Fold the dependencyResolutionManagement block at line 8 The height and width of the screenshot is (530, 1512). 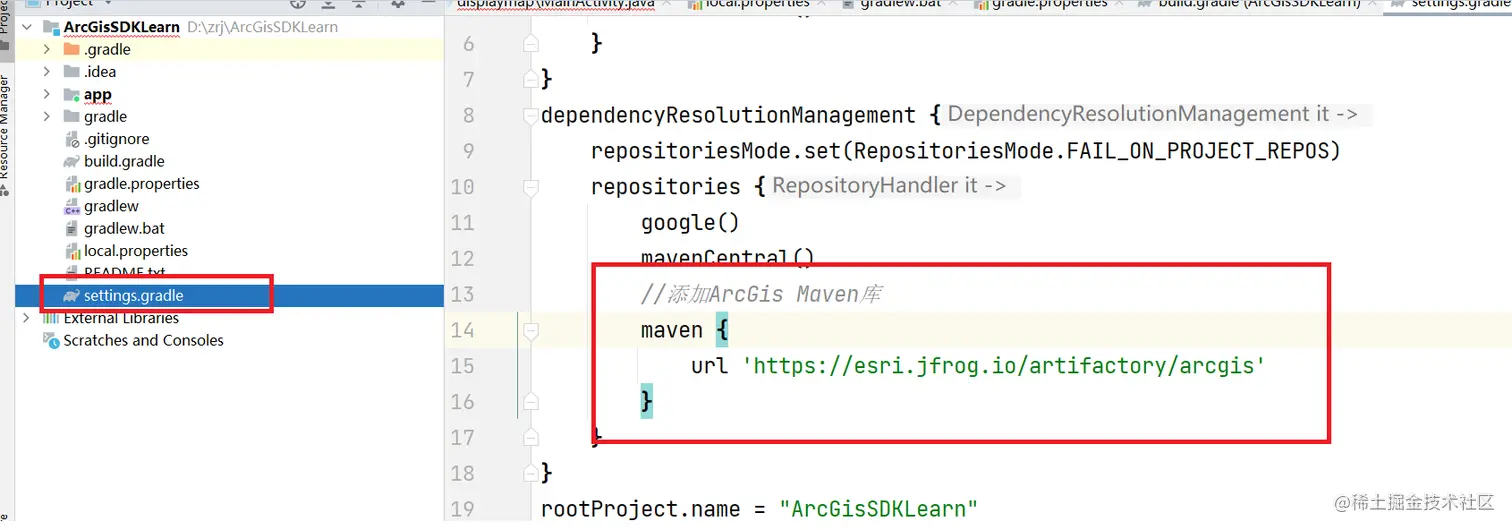coord(531,115)
